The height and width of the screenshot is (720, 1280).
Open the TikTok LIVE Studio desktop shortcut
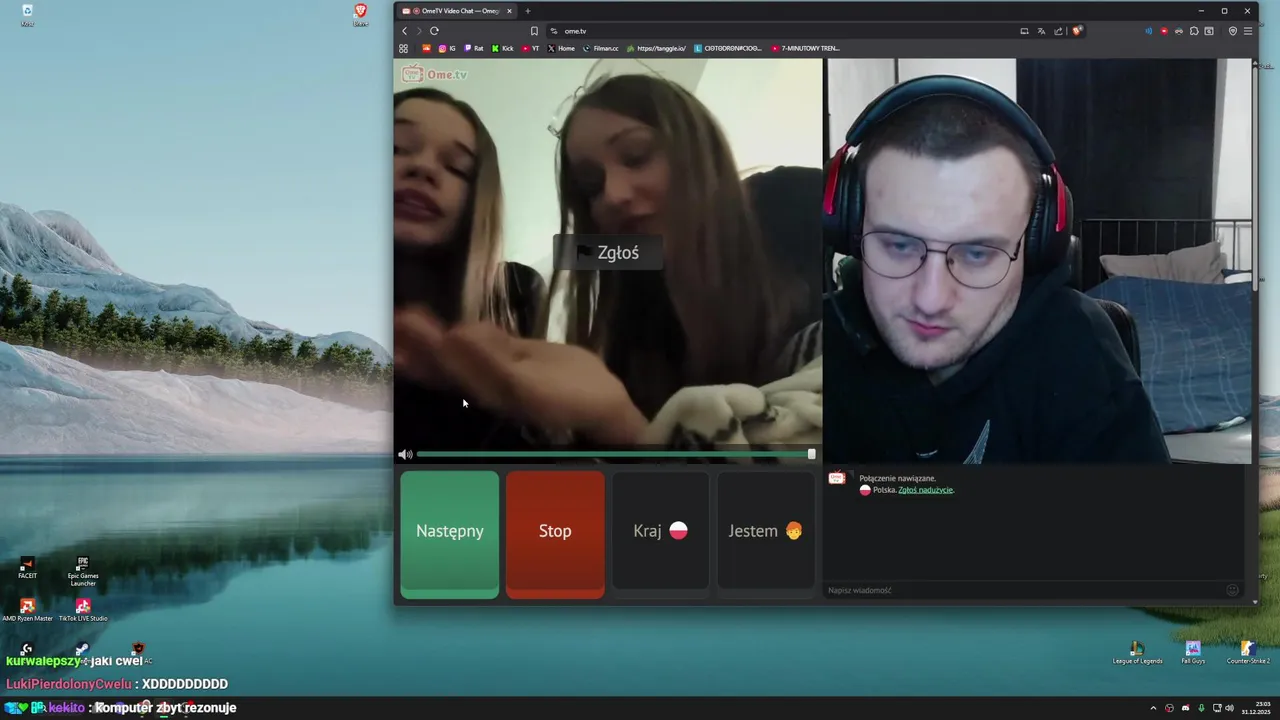click(x=83, y=610)
